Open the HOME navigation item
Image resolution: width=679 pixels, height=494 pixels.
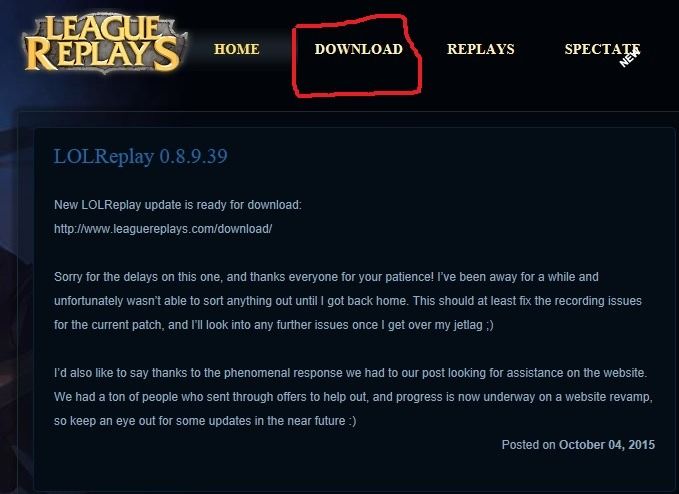click(x=236, y=49)
